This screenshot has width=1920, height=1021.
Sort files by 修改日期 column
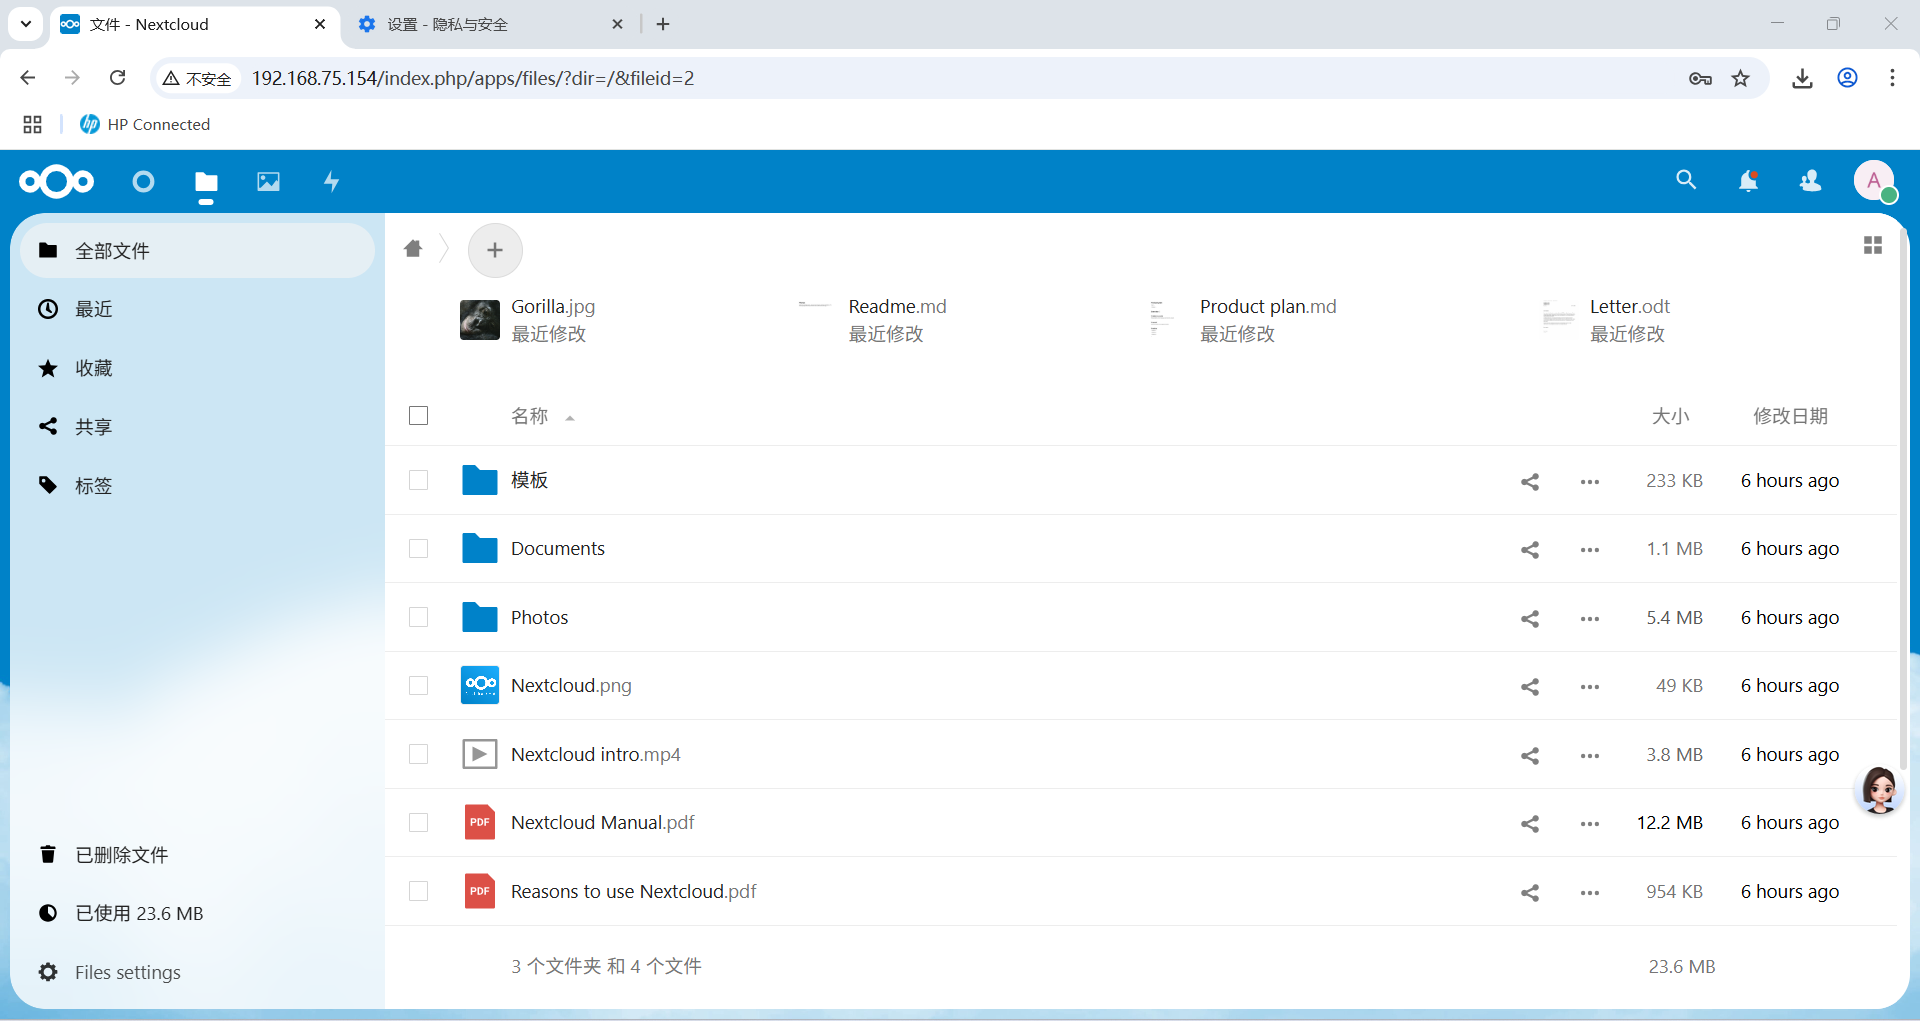pos(1790,416)
